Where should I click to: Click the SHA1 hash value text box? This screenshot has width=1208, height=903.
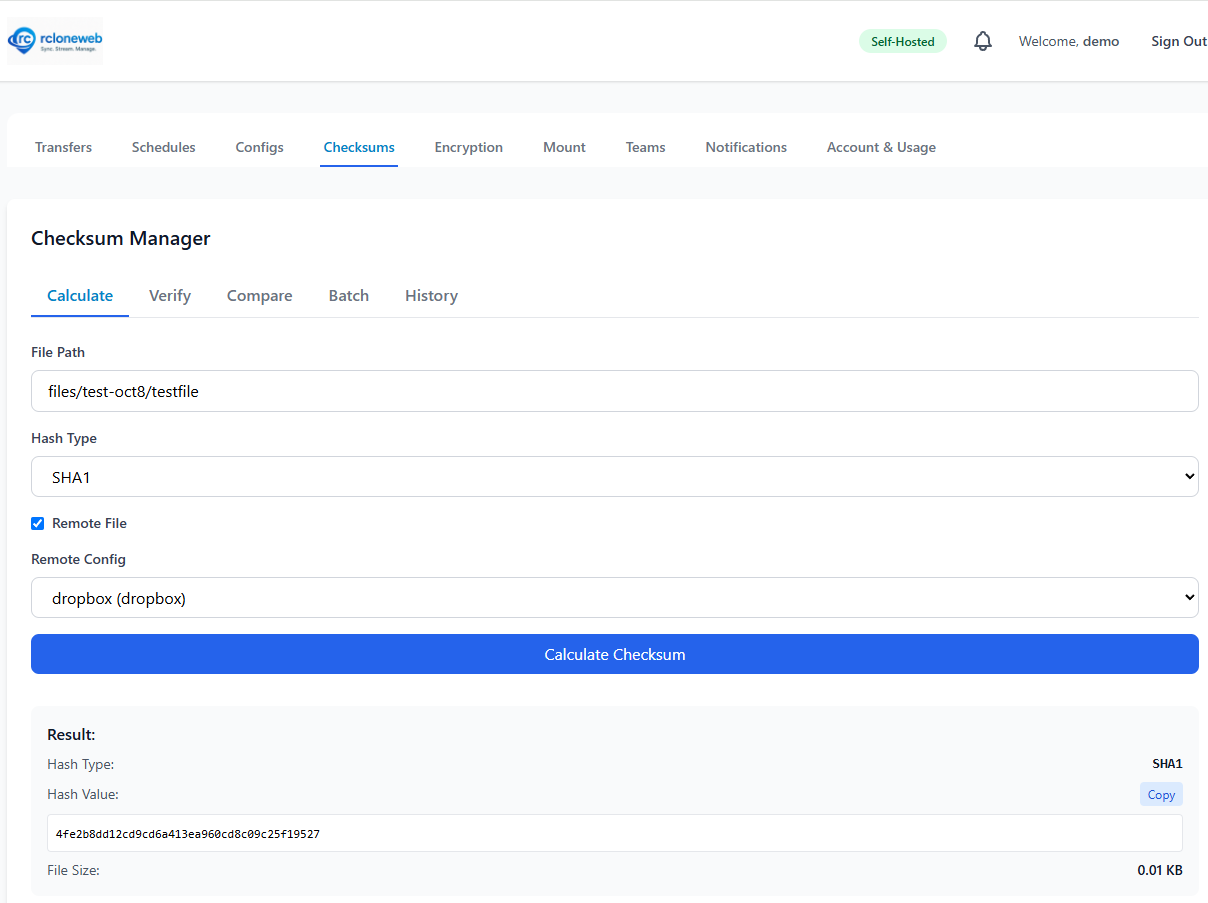click(614, 833)
